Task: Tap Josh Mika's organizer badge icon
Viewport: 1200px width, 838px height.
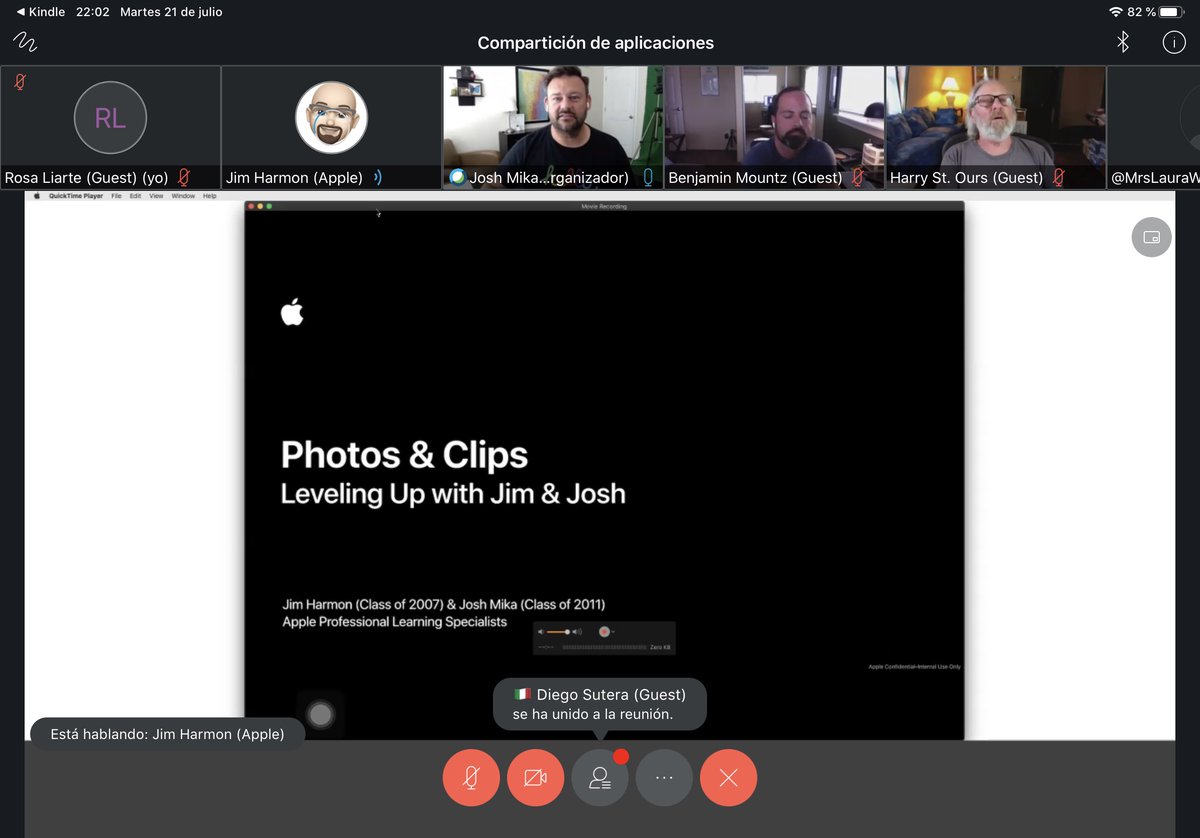Action: 457,178
